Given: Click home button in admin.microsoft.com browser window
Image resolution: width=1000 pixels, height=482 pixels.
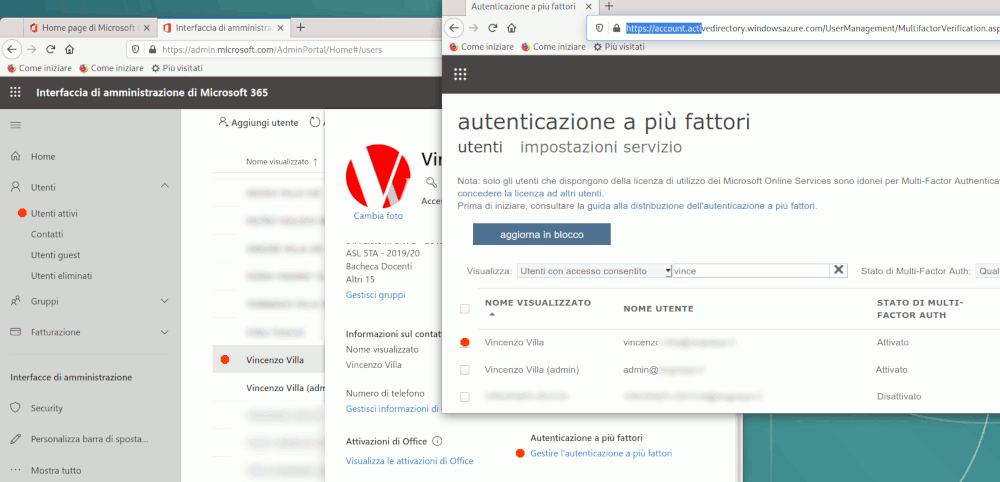Looking at the screenshot, I should pos(70,49).
